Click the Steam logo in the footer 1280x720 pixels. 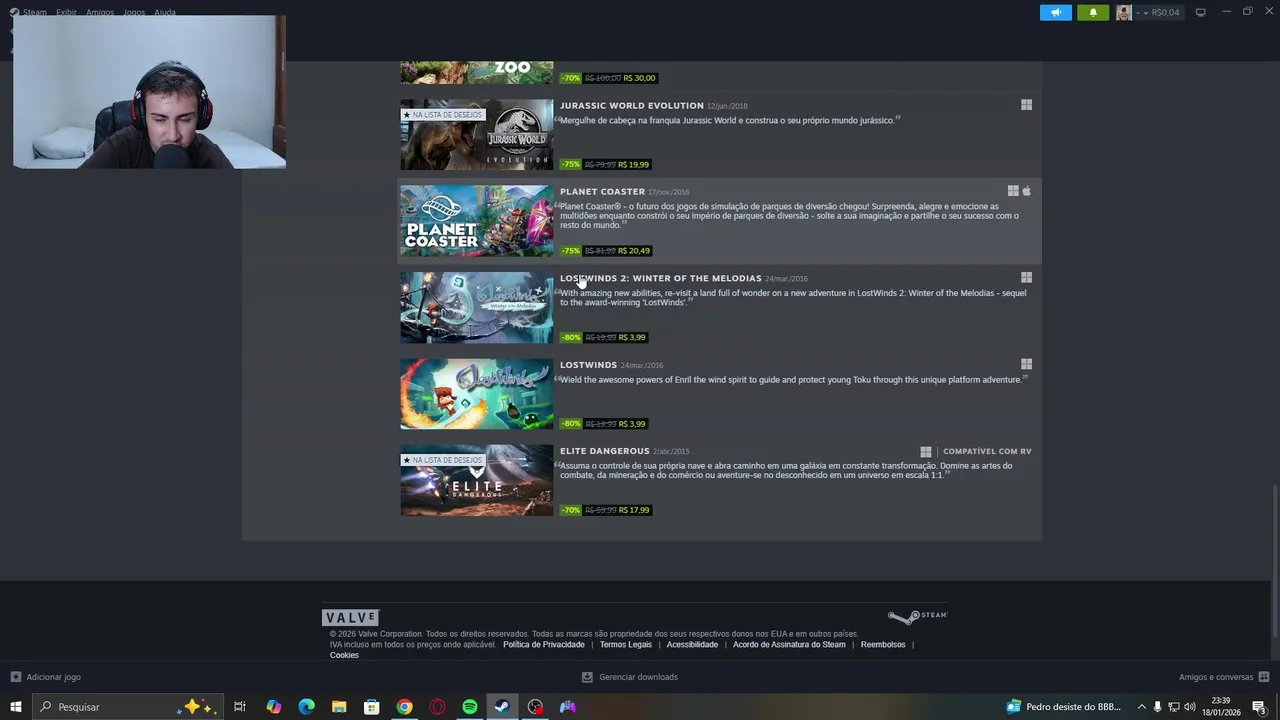917,617
